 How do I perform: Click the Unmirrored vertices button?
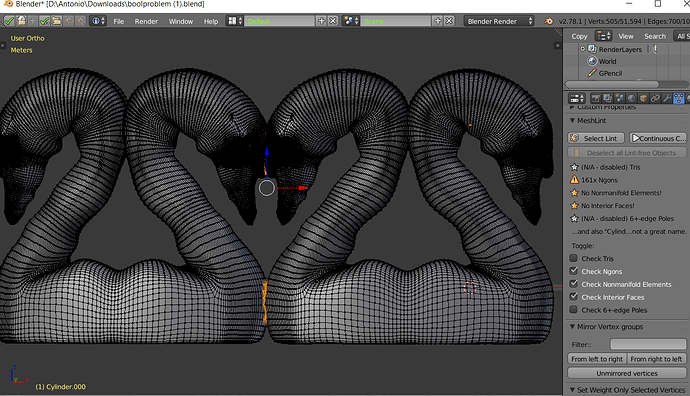coord(627,373)
